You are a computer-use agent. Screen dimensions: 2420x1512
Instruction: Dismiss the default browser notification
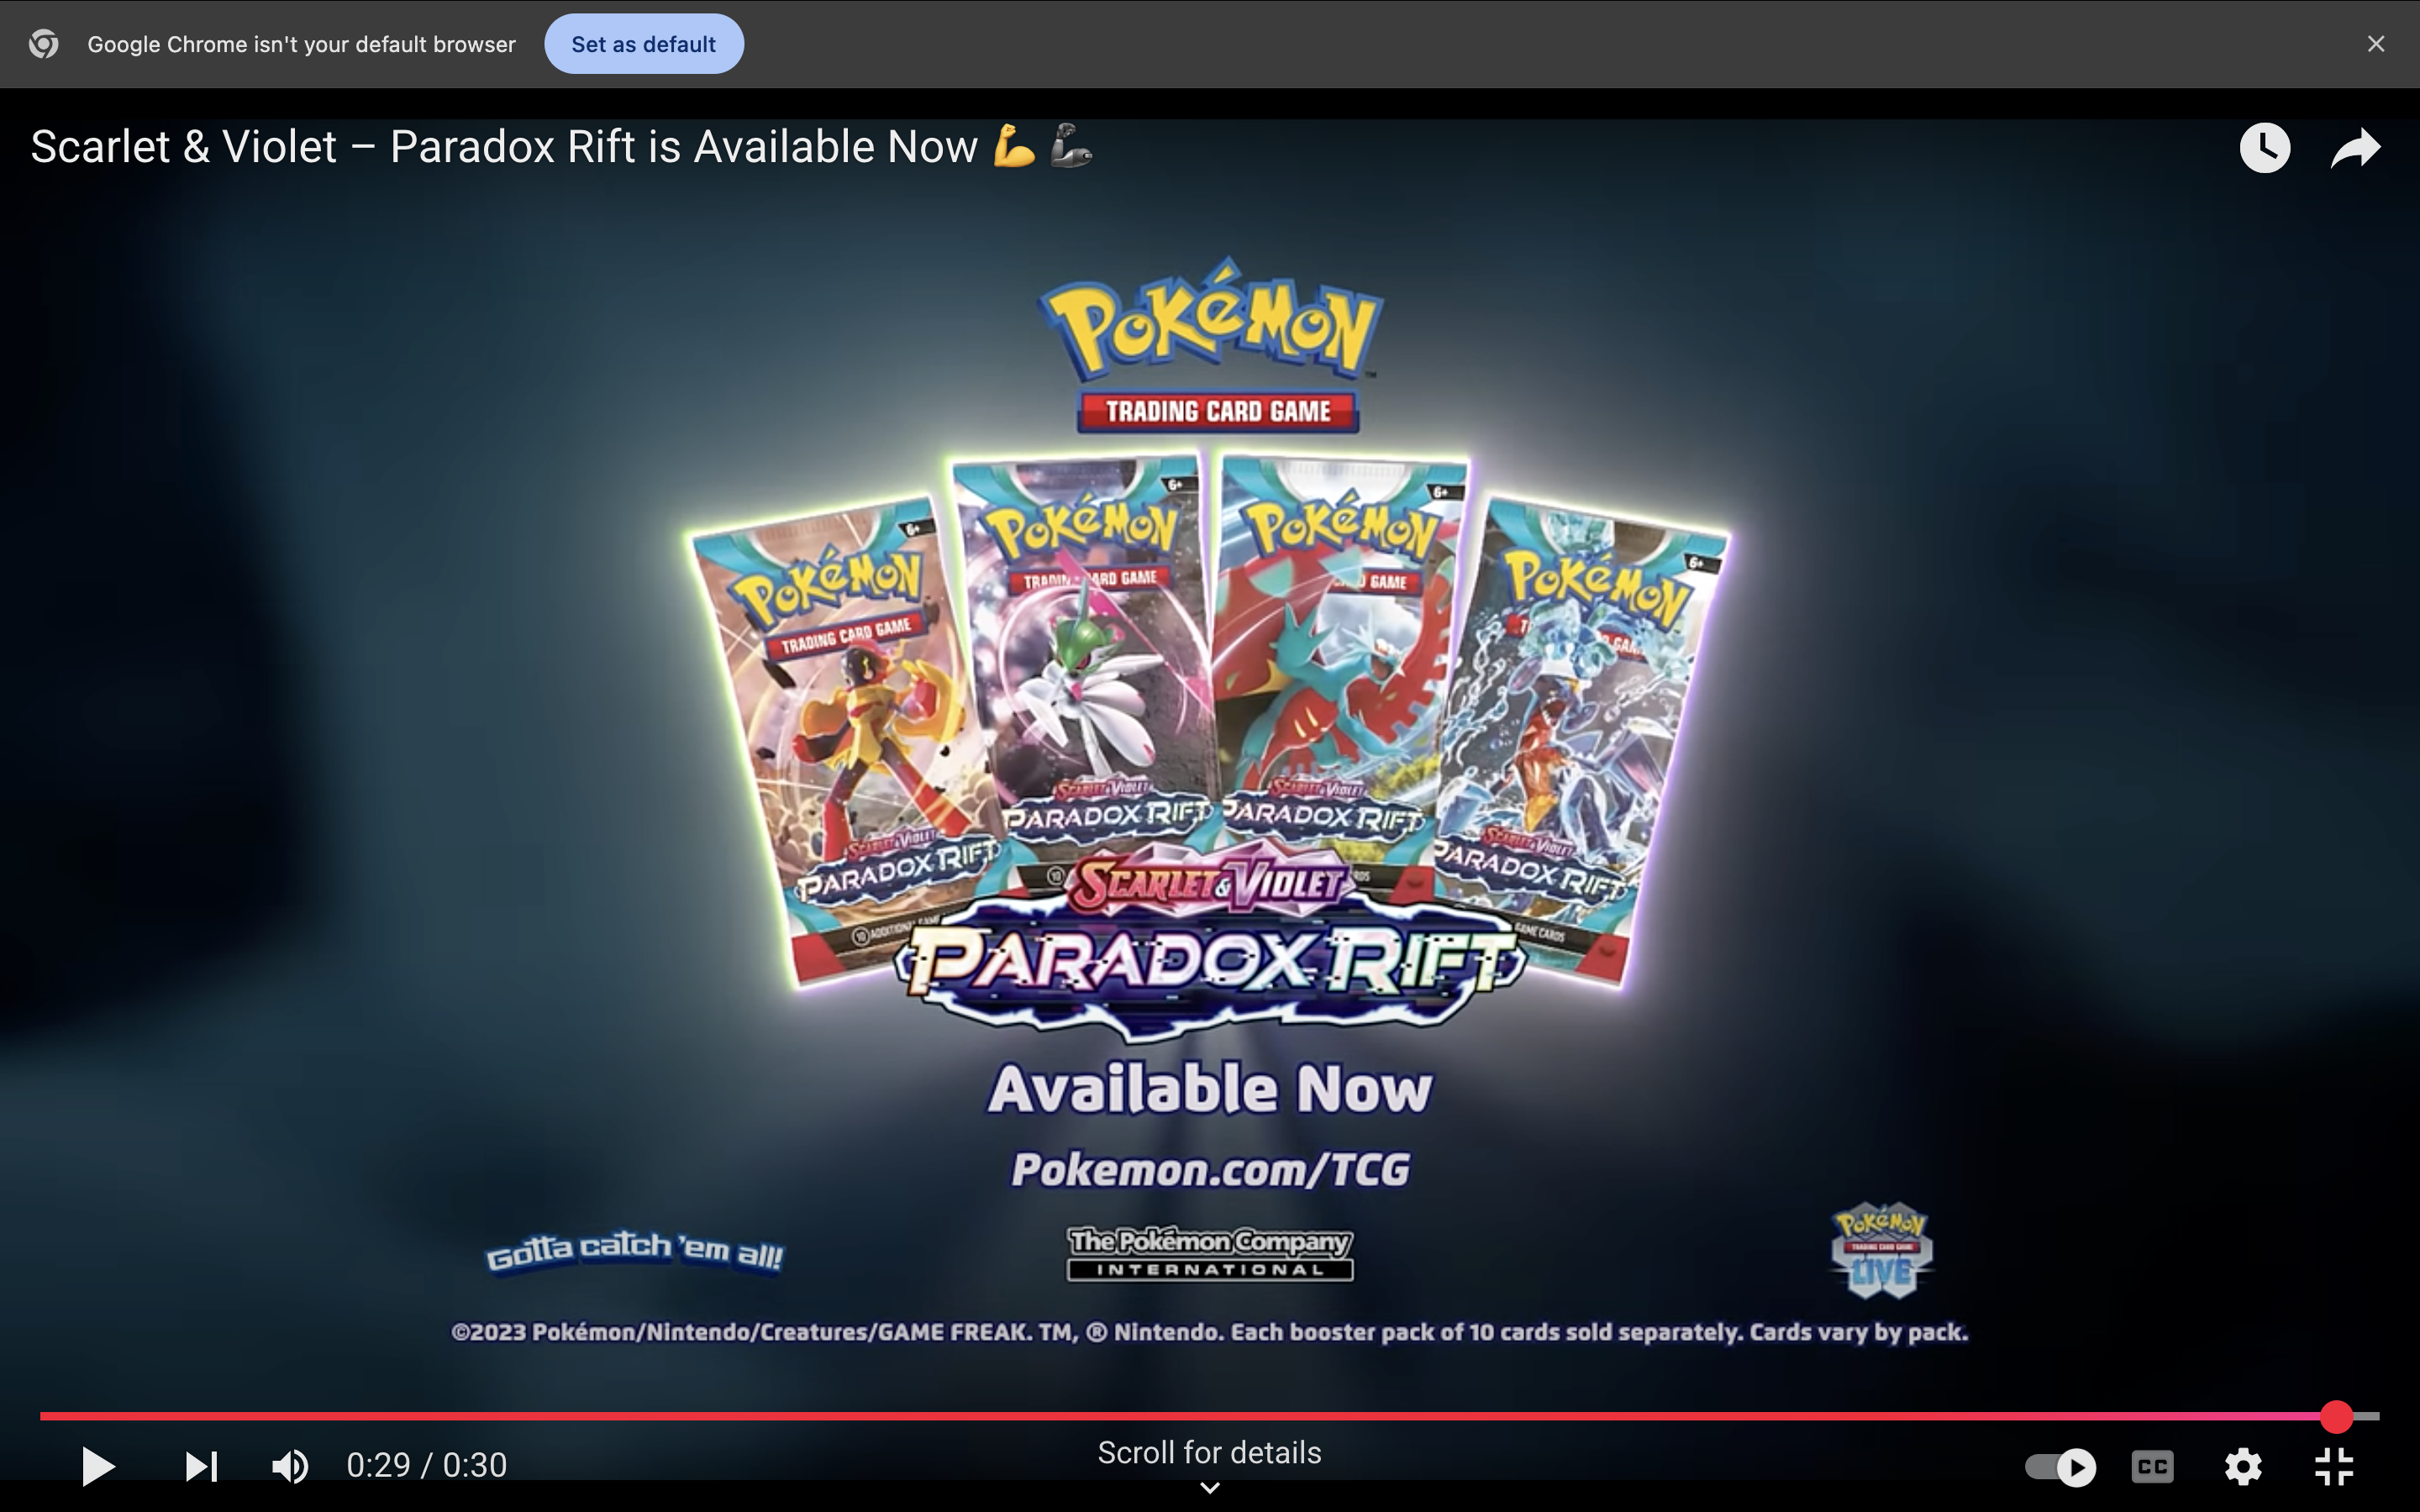(x=2376, y=44)
